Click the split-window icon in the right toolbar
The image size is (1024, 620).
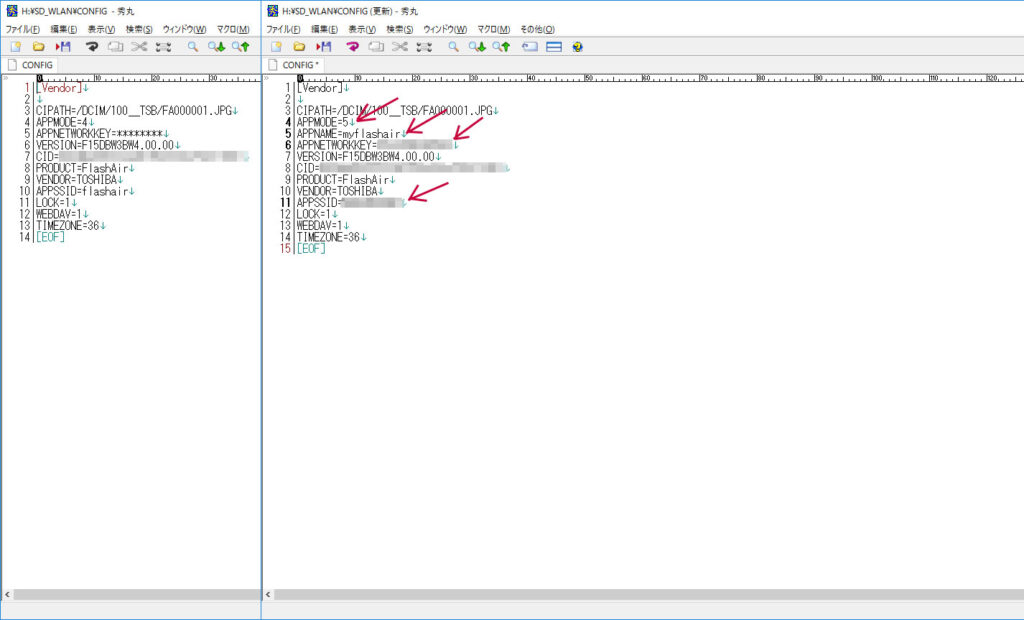pyautogui.click(x=554, y=46)
